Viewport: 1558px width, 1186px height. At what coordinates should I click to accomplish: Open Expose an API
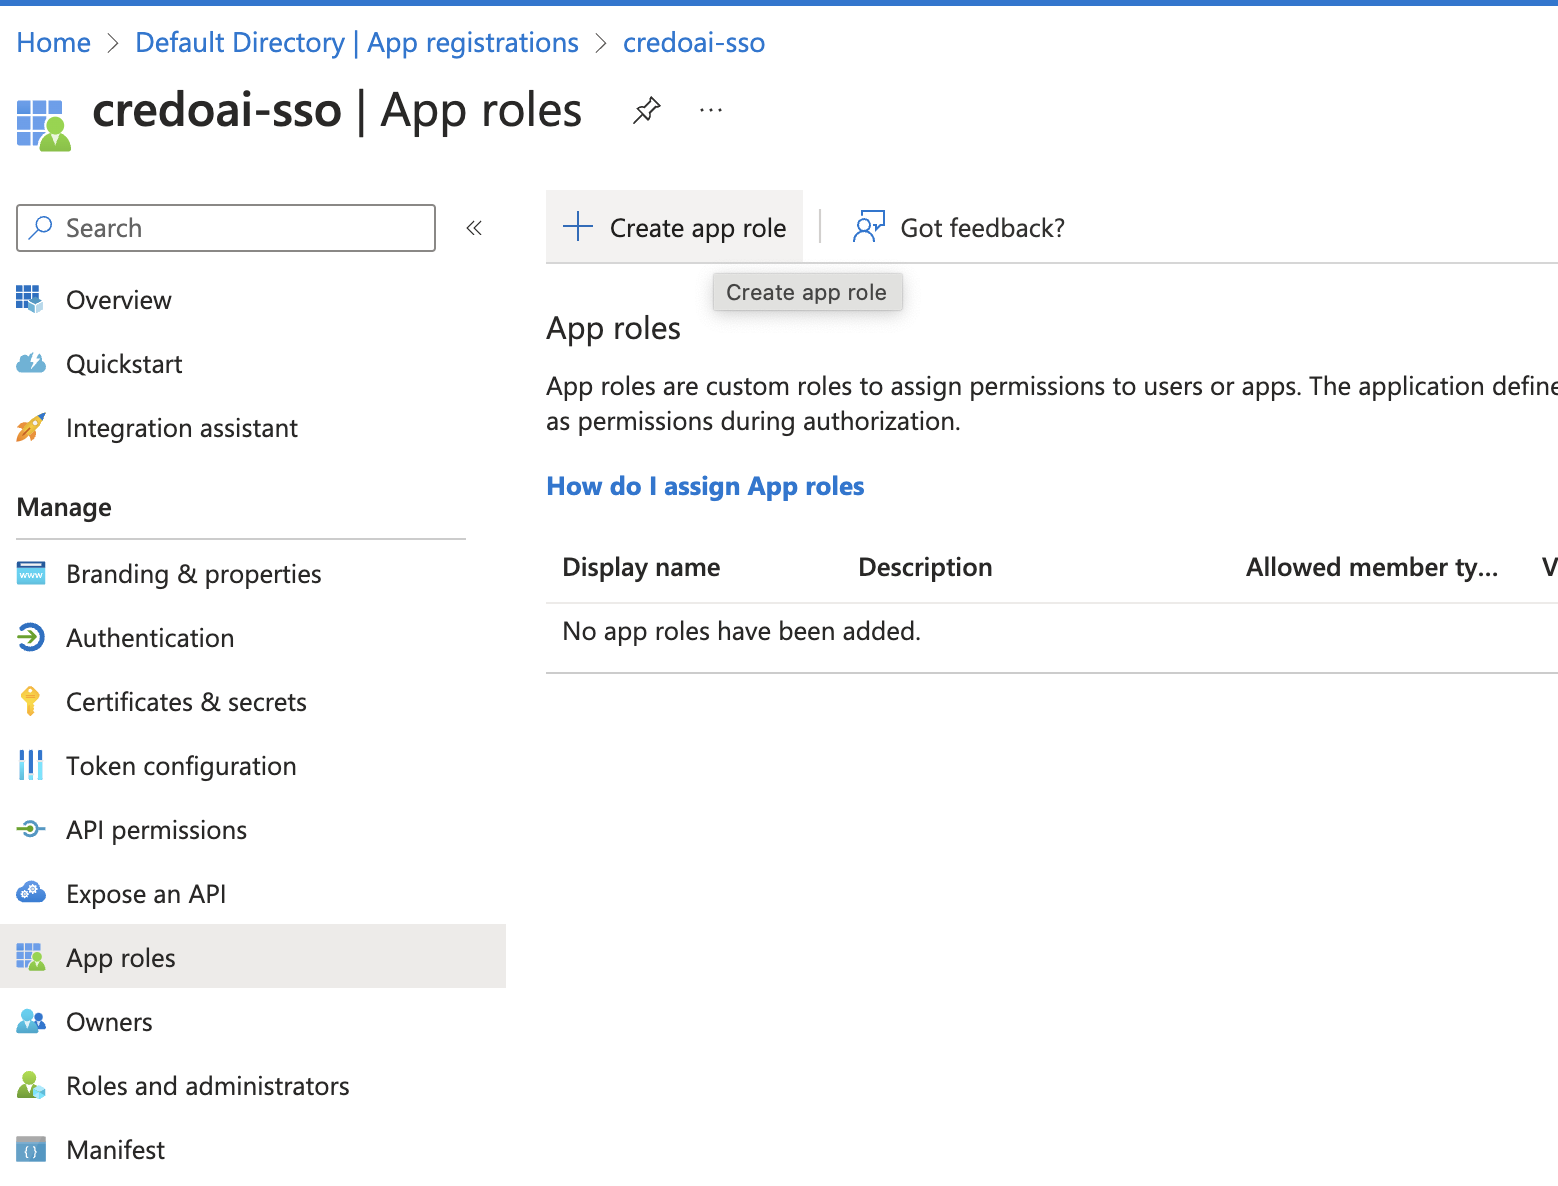146,894
